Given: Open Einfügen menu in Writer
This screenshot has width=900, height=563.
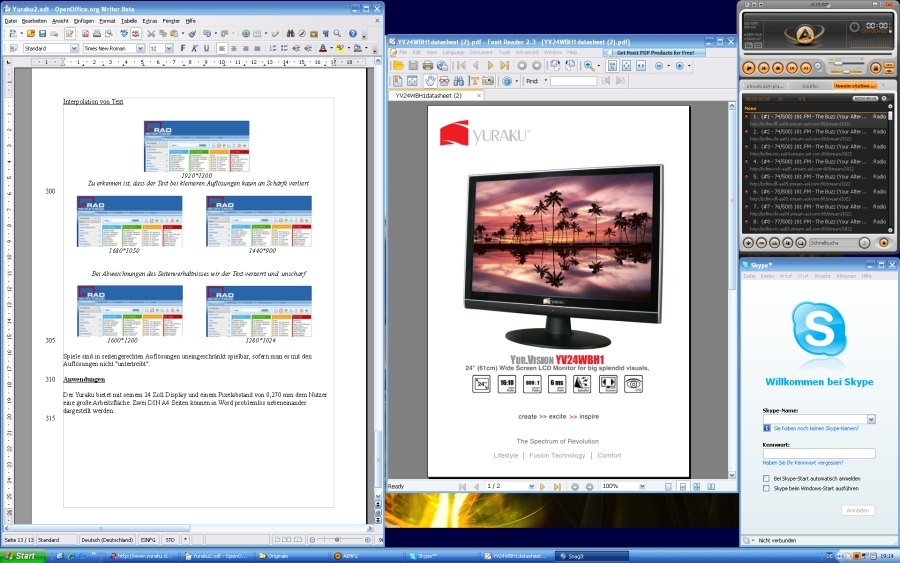Looking at the screenshot, I should (84, 21).
